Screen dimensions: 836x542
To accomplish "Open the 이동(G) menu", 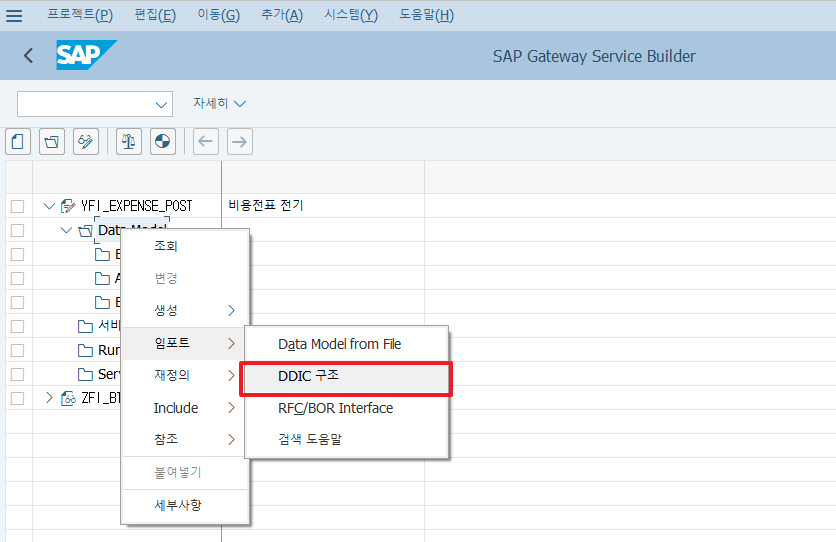I will pos(219,15).
